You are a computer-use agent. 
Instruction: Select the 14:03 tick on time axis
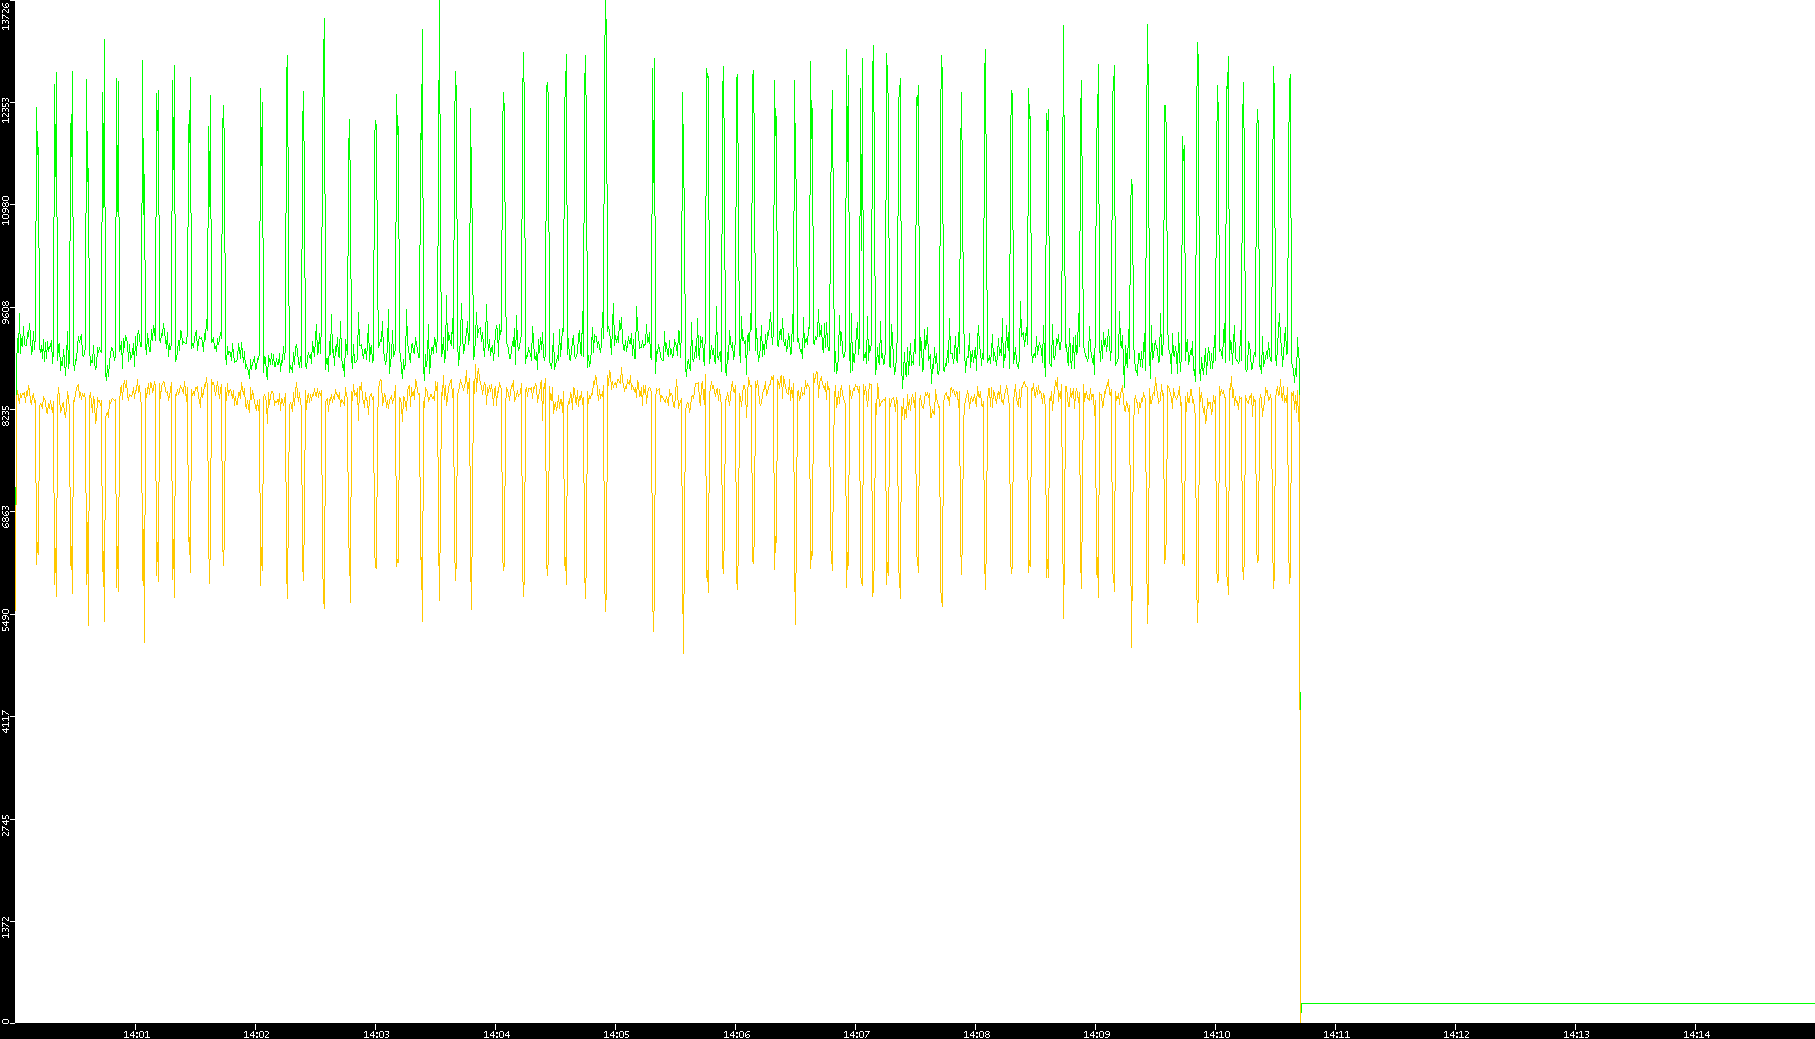pos(376,1034)
